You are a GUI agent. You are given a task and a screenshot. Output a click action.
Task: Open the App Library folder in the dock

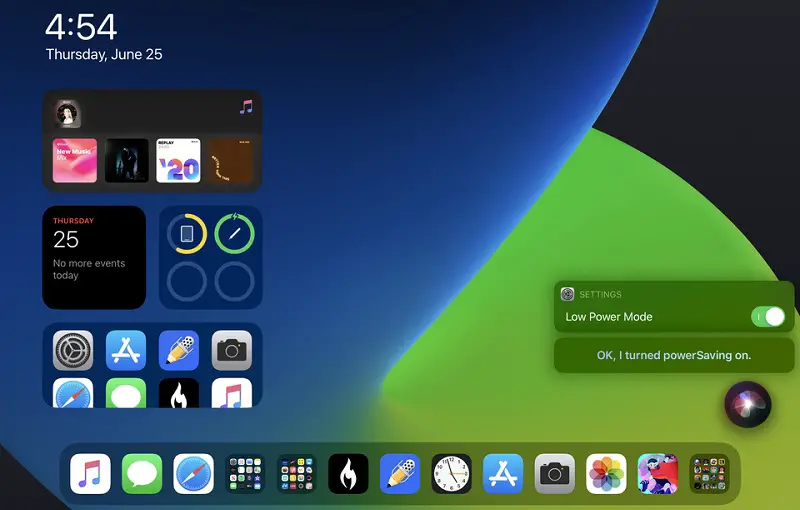tap(709, 474)
